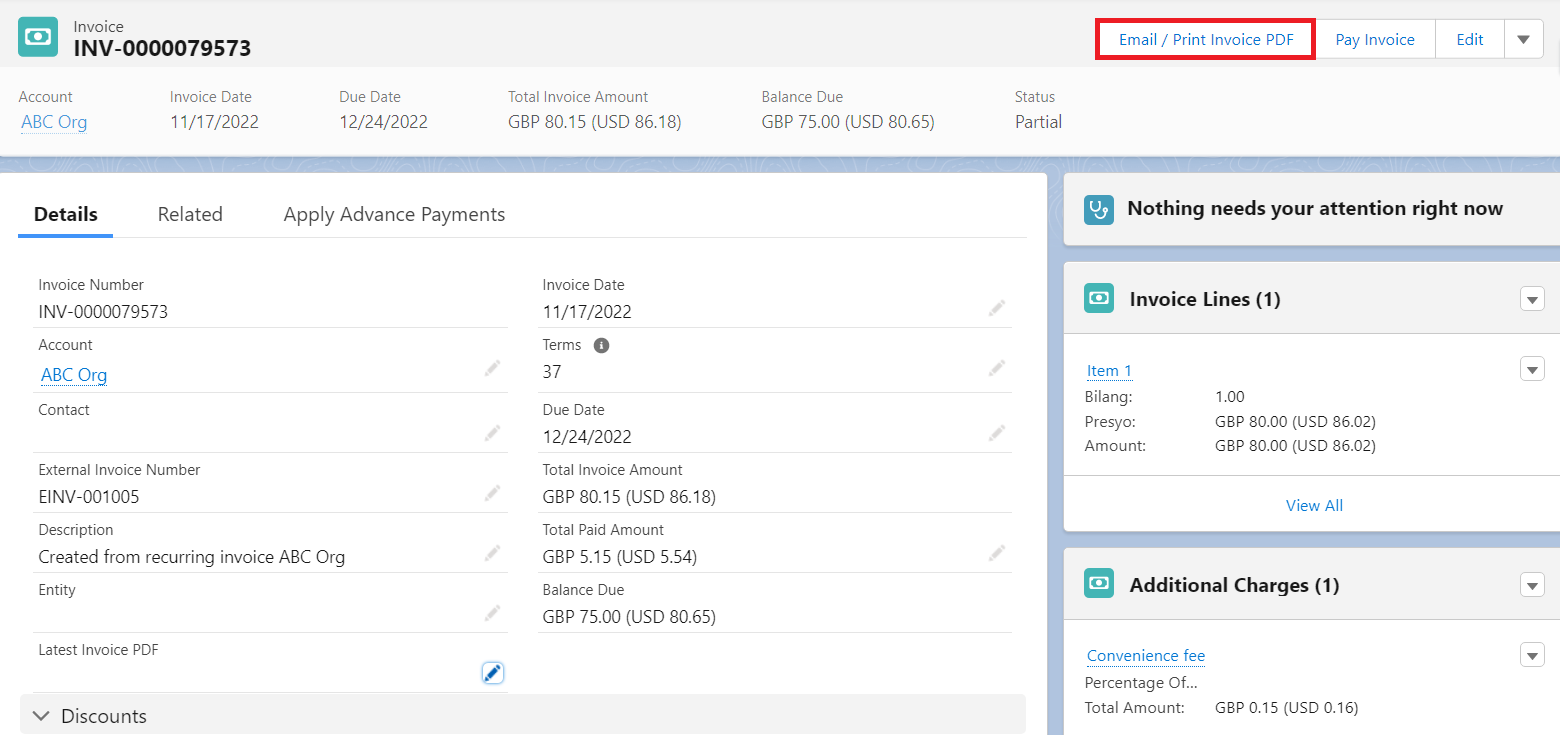This screenshot has width=1560, height=735.
Task: Edit the Account field pencil icon
Action: (492, 369)
